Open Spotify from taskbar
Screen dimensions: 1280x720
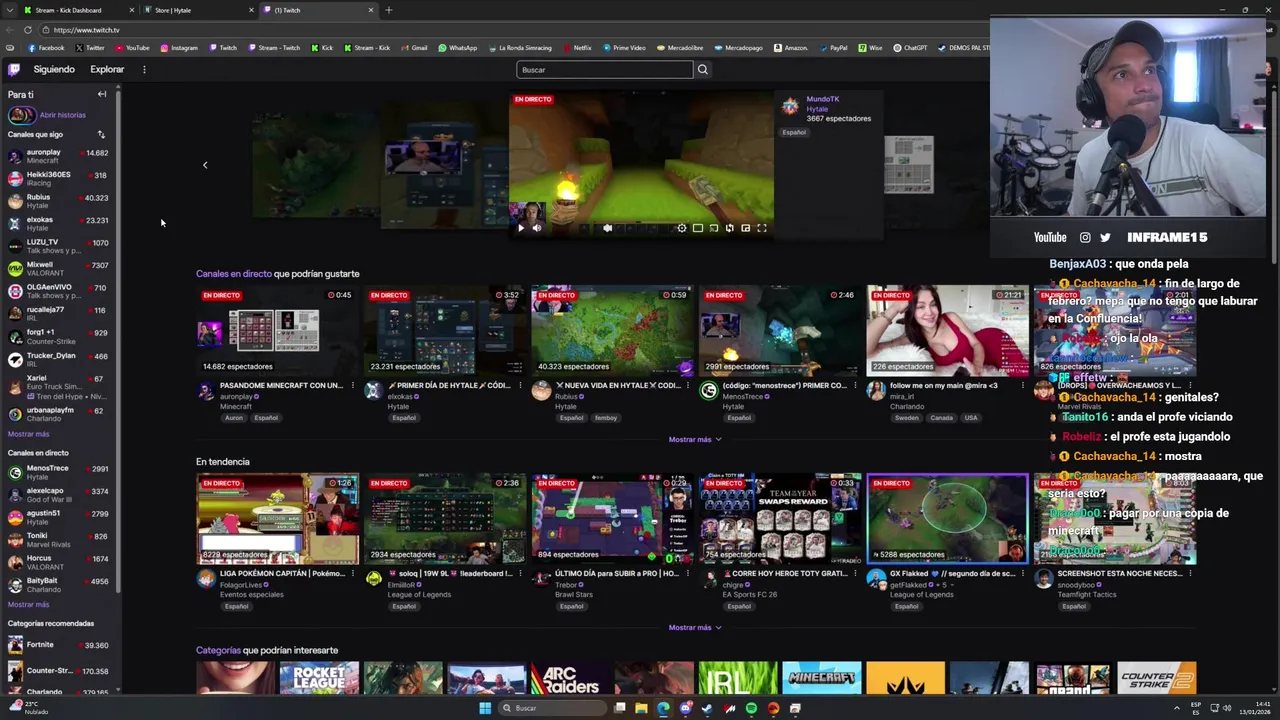pos(751,708)
